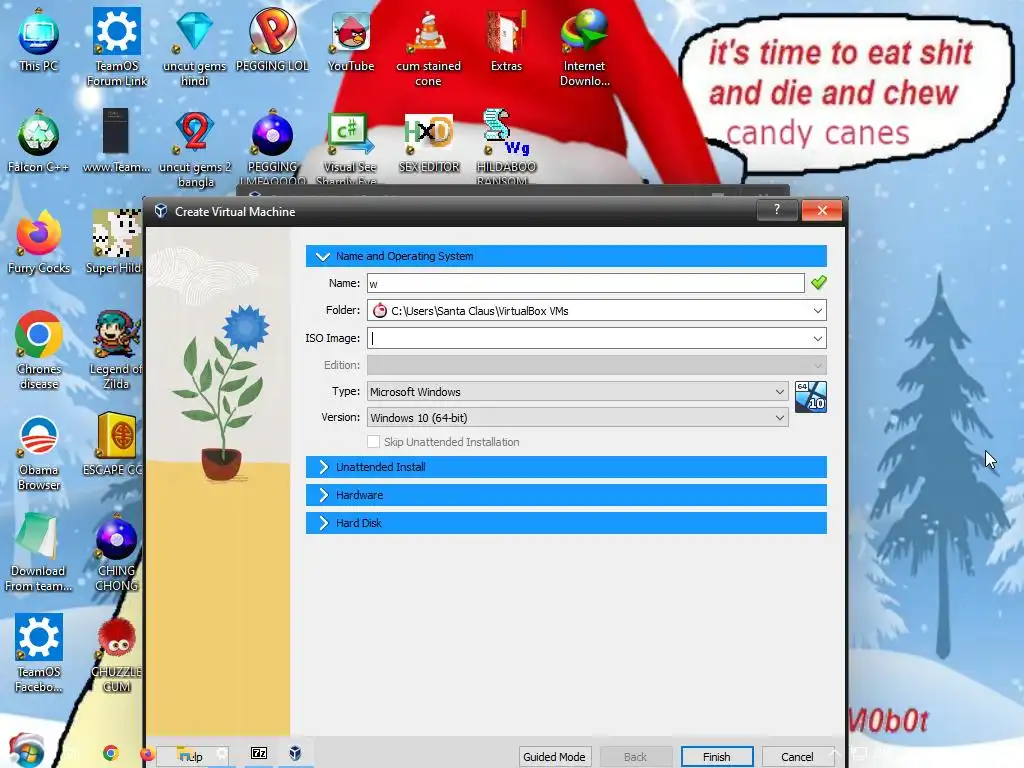Click the VLC cone desktop shortcut

click(x=428, y=47)
